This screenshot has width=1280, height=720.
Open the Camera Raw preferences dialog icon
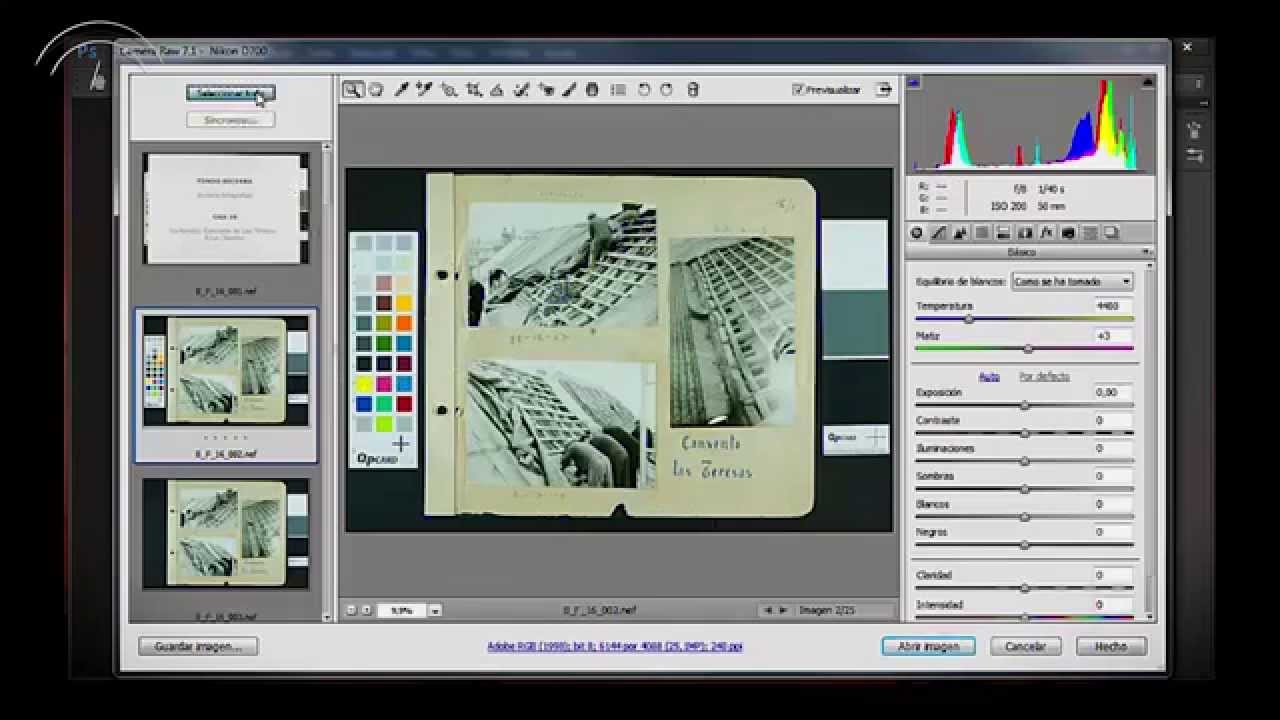coord(618,90)
